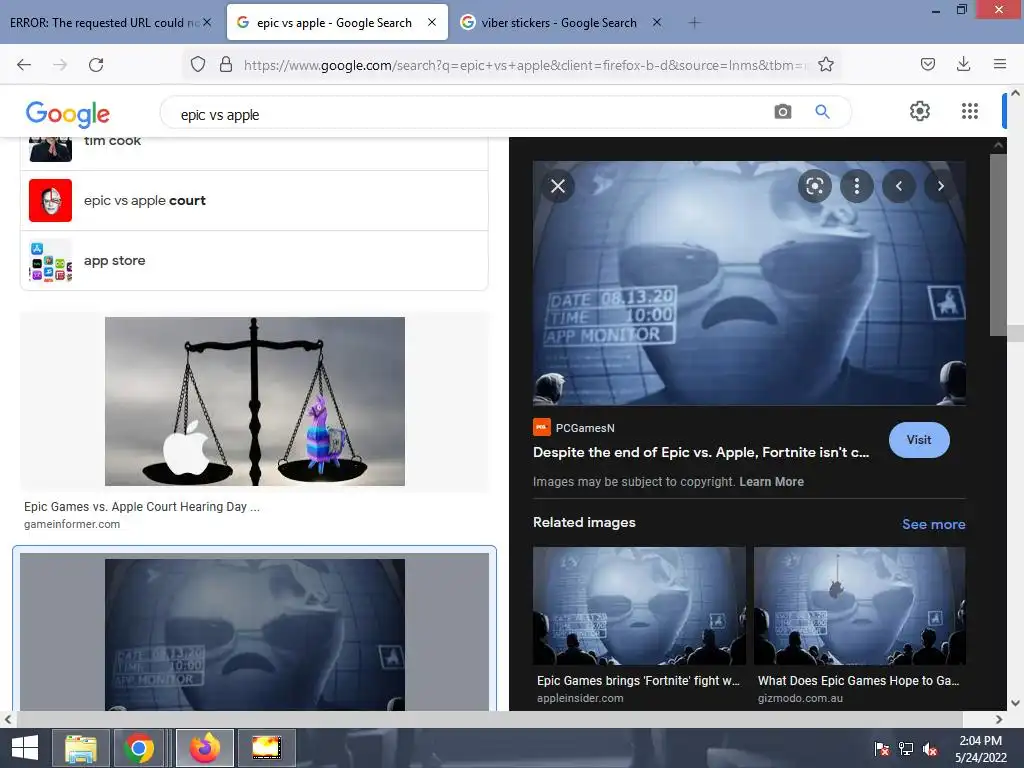Switch to the ERROR requested URL tab
This screenshot has height=768, width=1024.
(x=104, y=23)
